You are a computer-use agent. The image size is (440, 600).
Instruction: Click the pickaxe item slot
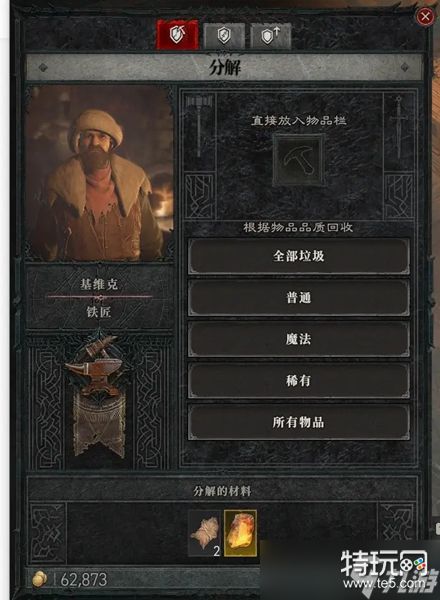coord(299,160)
